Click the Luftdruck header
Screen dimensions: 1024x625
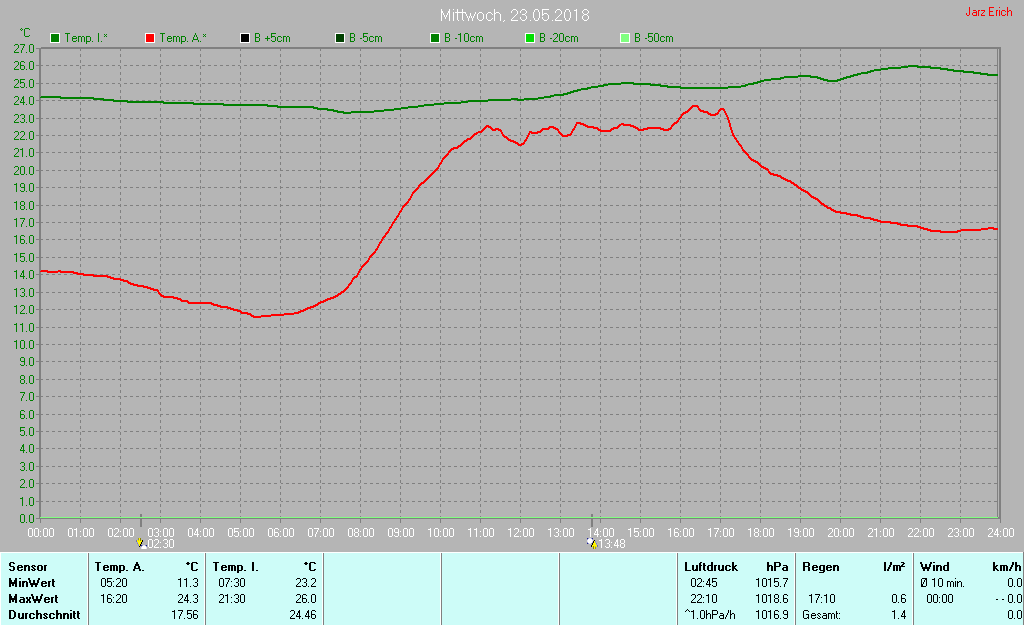coord(711,567)
